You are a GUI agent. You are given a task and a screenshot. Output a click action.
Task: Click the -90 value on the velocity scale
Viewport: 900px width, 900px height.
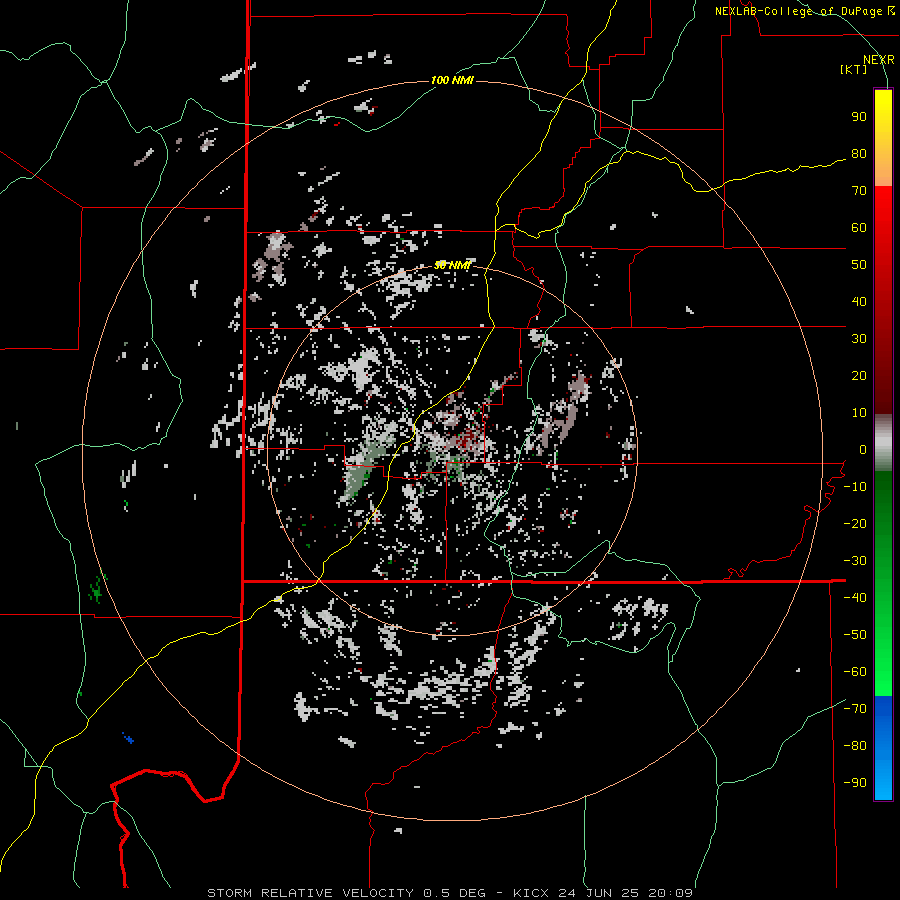(x=855, y=782)
